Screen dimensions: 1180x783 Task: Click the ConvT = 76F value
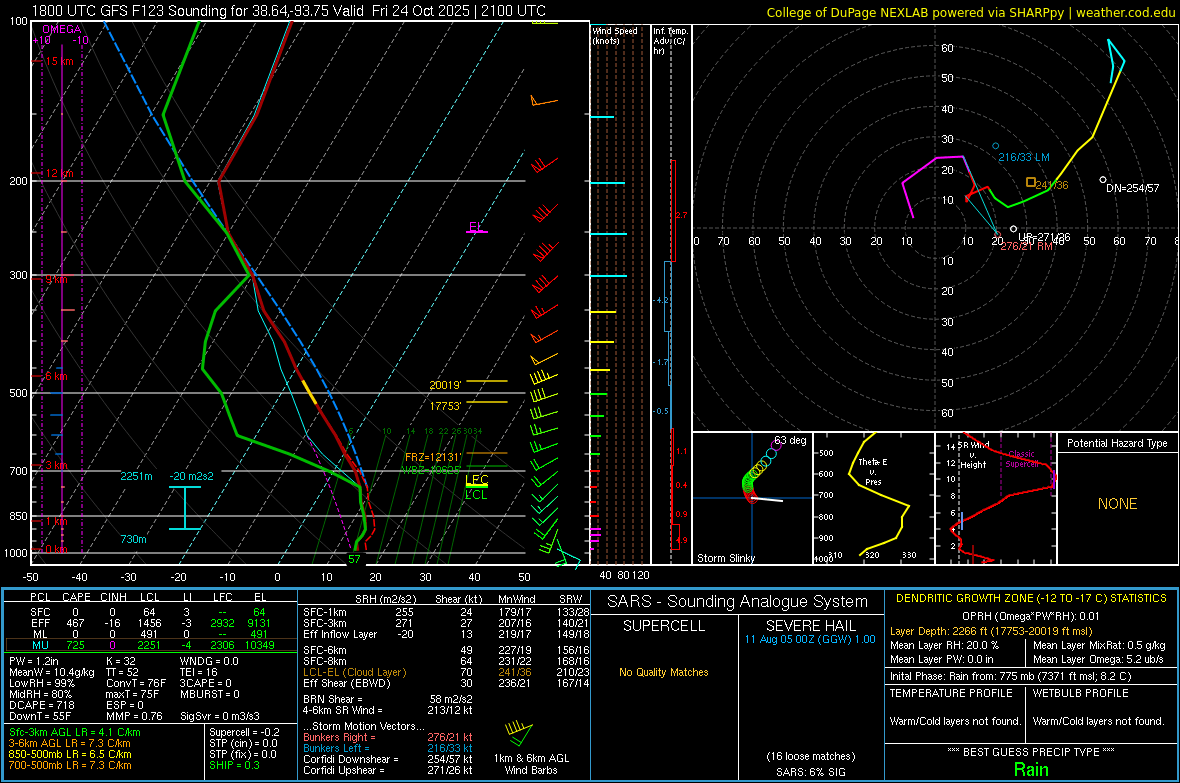pyautogui.click(x=136, y=684)
